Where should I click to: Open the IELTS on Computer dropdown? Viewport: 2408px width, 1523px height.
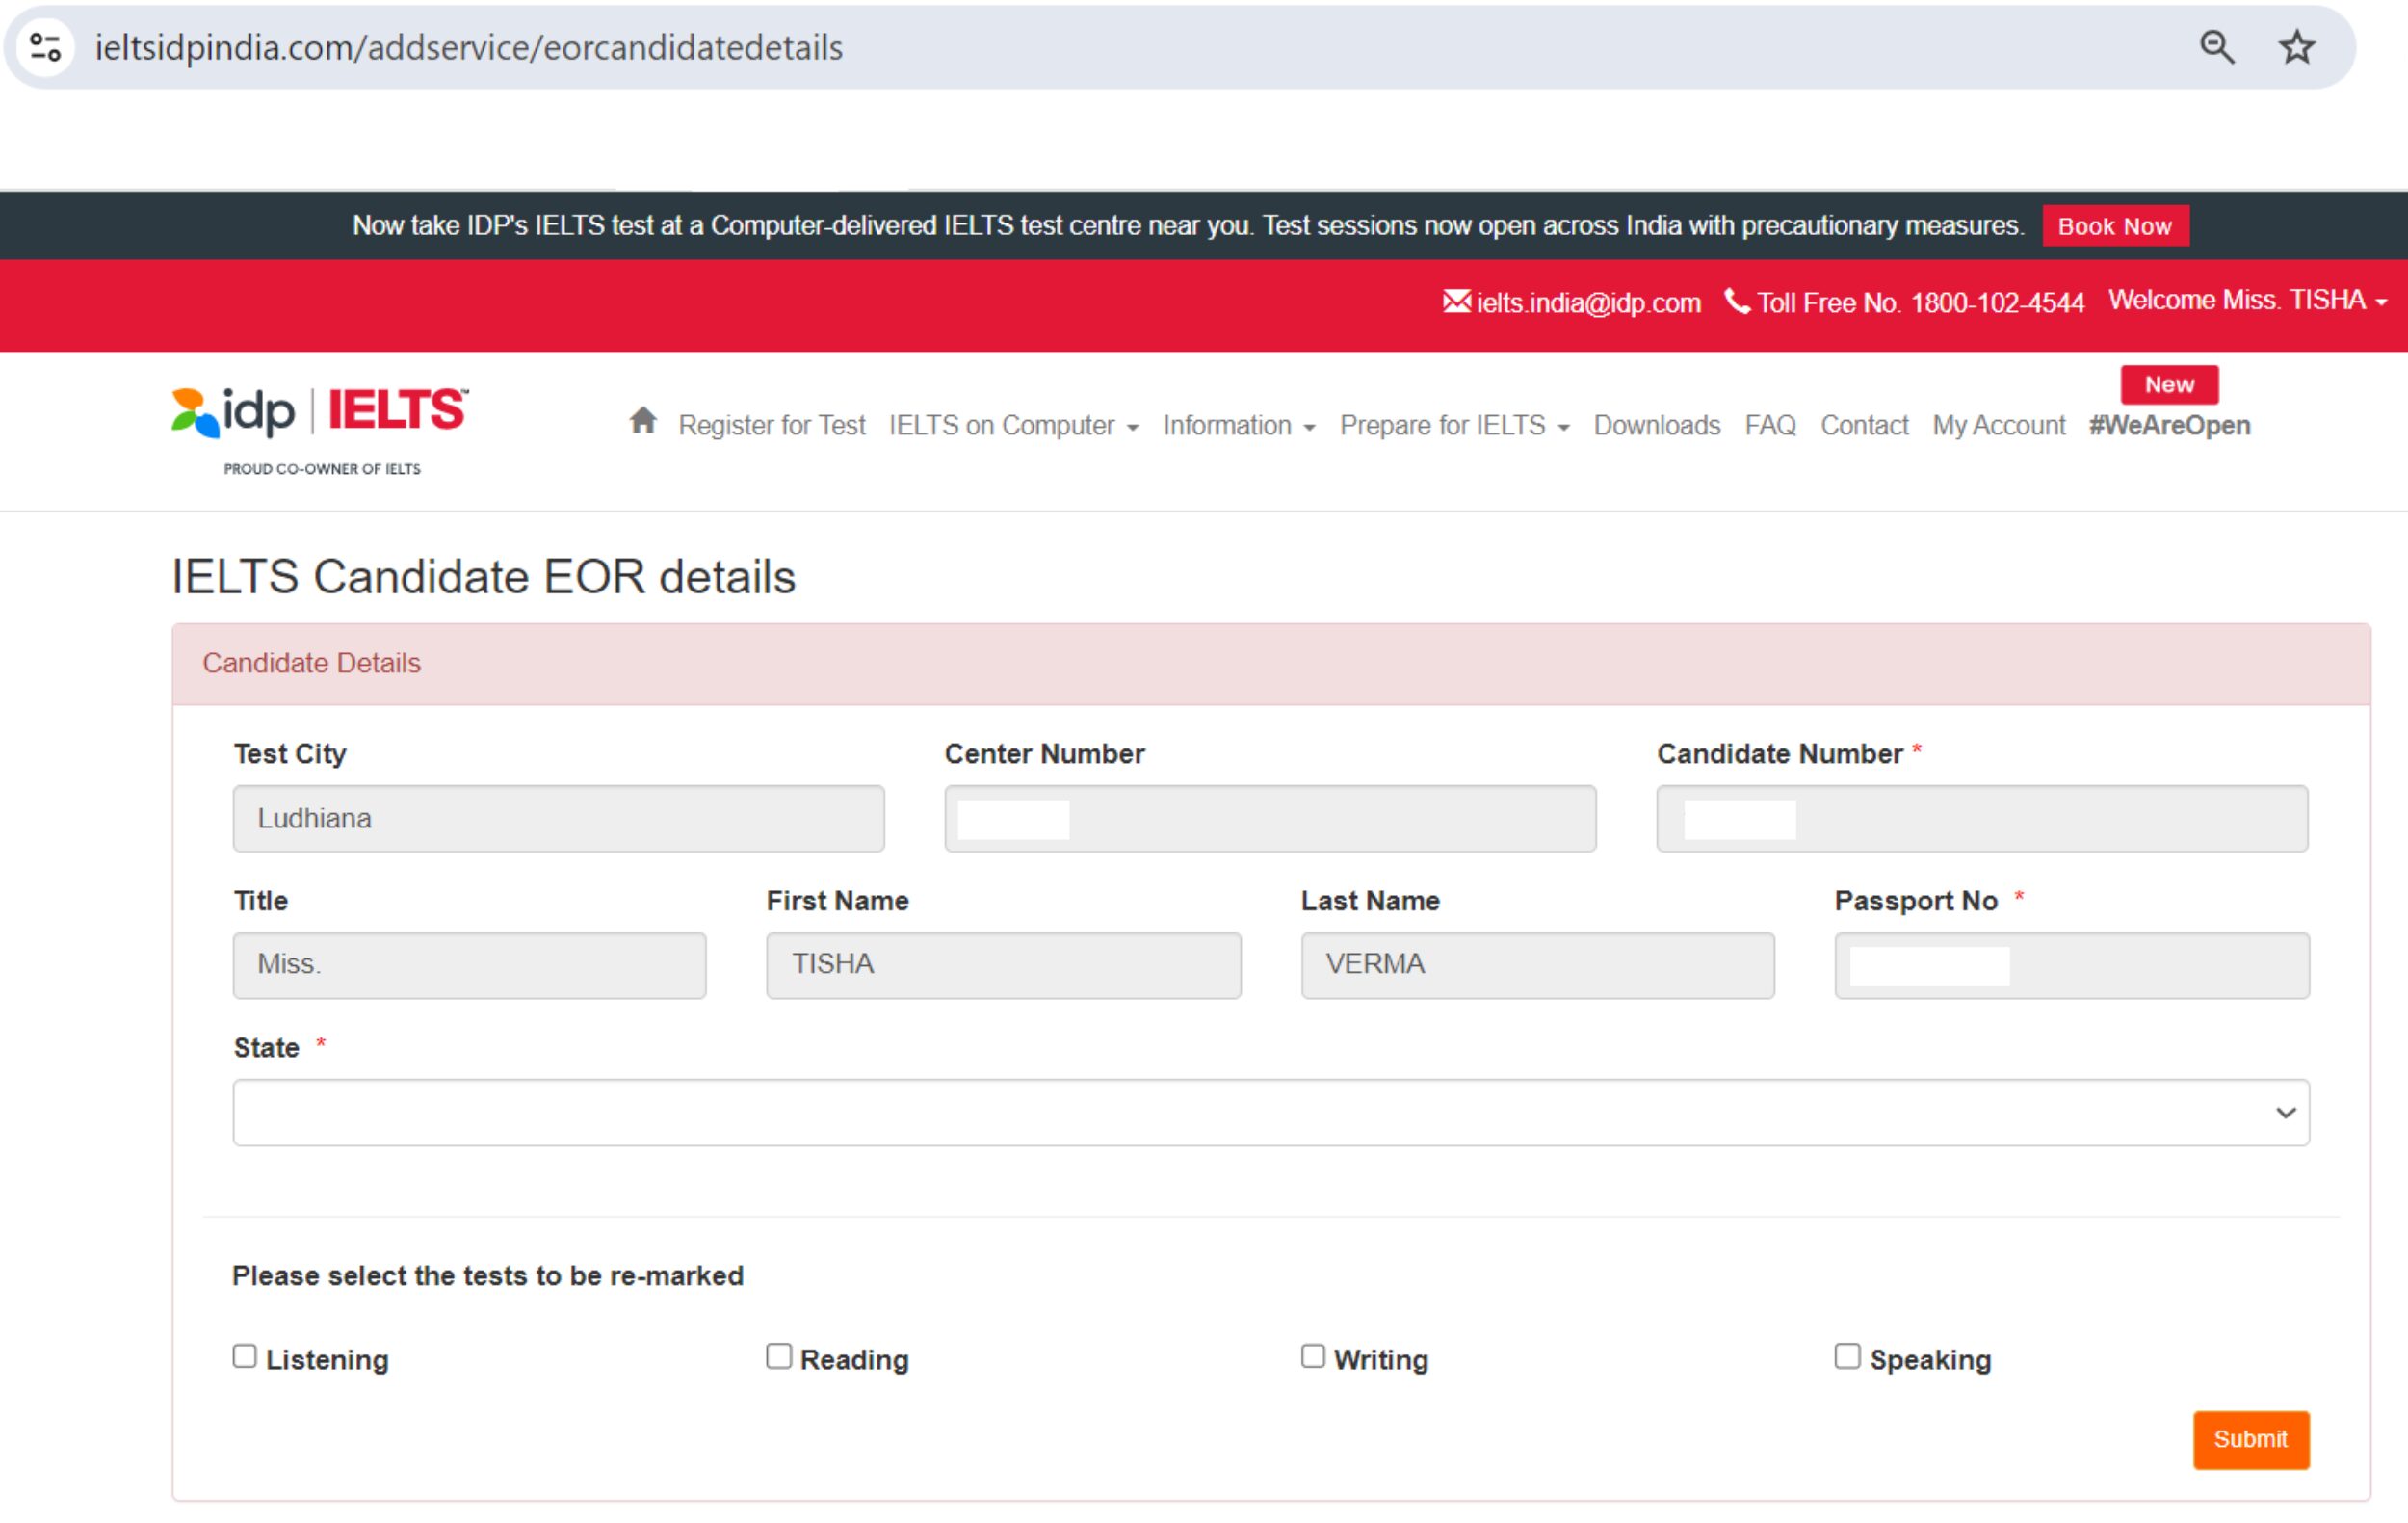tap(1013, 425)
